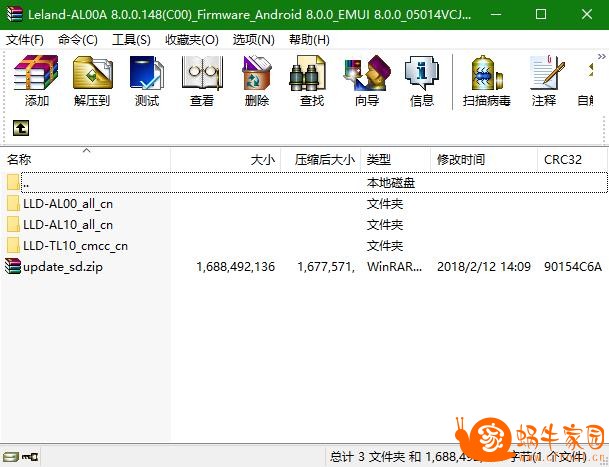Click the key icon in status bar
This screenshot has height=467, width=609.
[x=30, y=456]
